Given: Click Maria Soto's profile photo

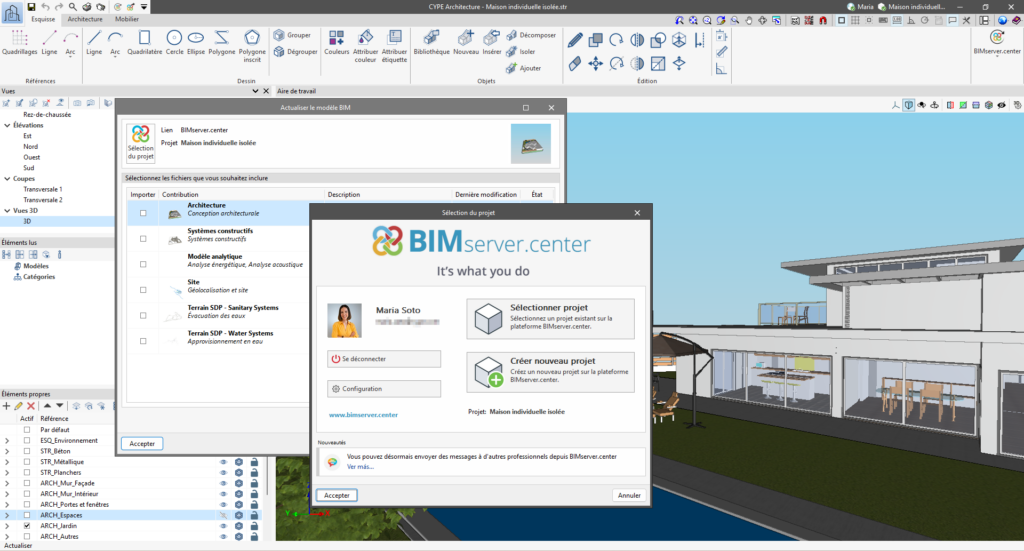Looking at the screenshot, I should pos(344,321).
